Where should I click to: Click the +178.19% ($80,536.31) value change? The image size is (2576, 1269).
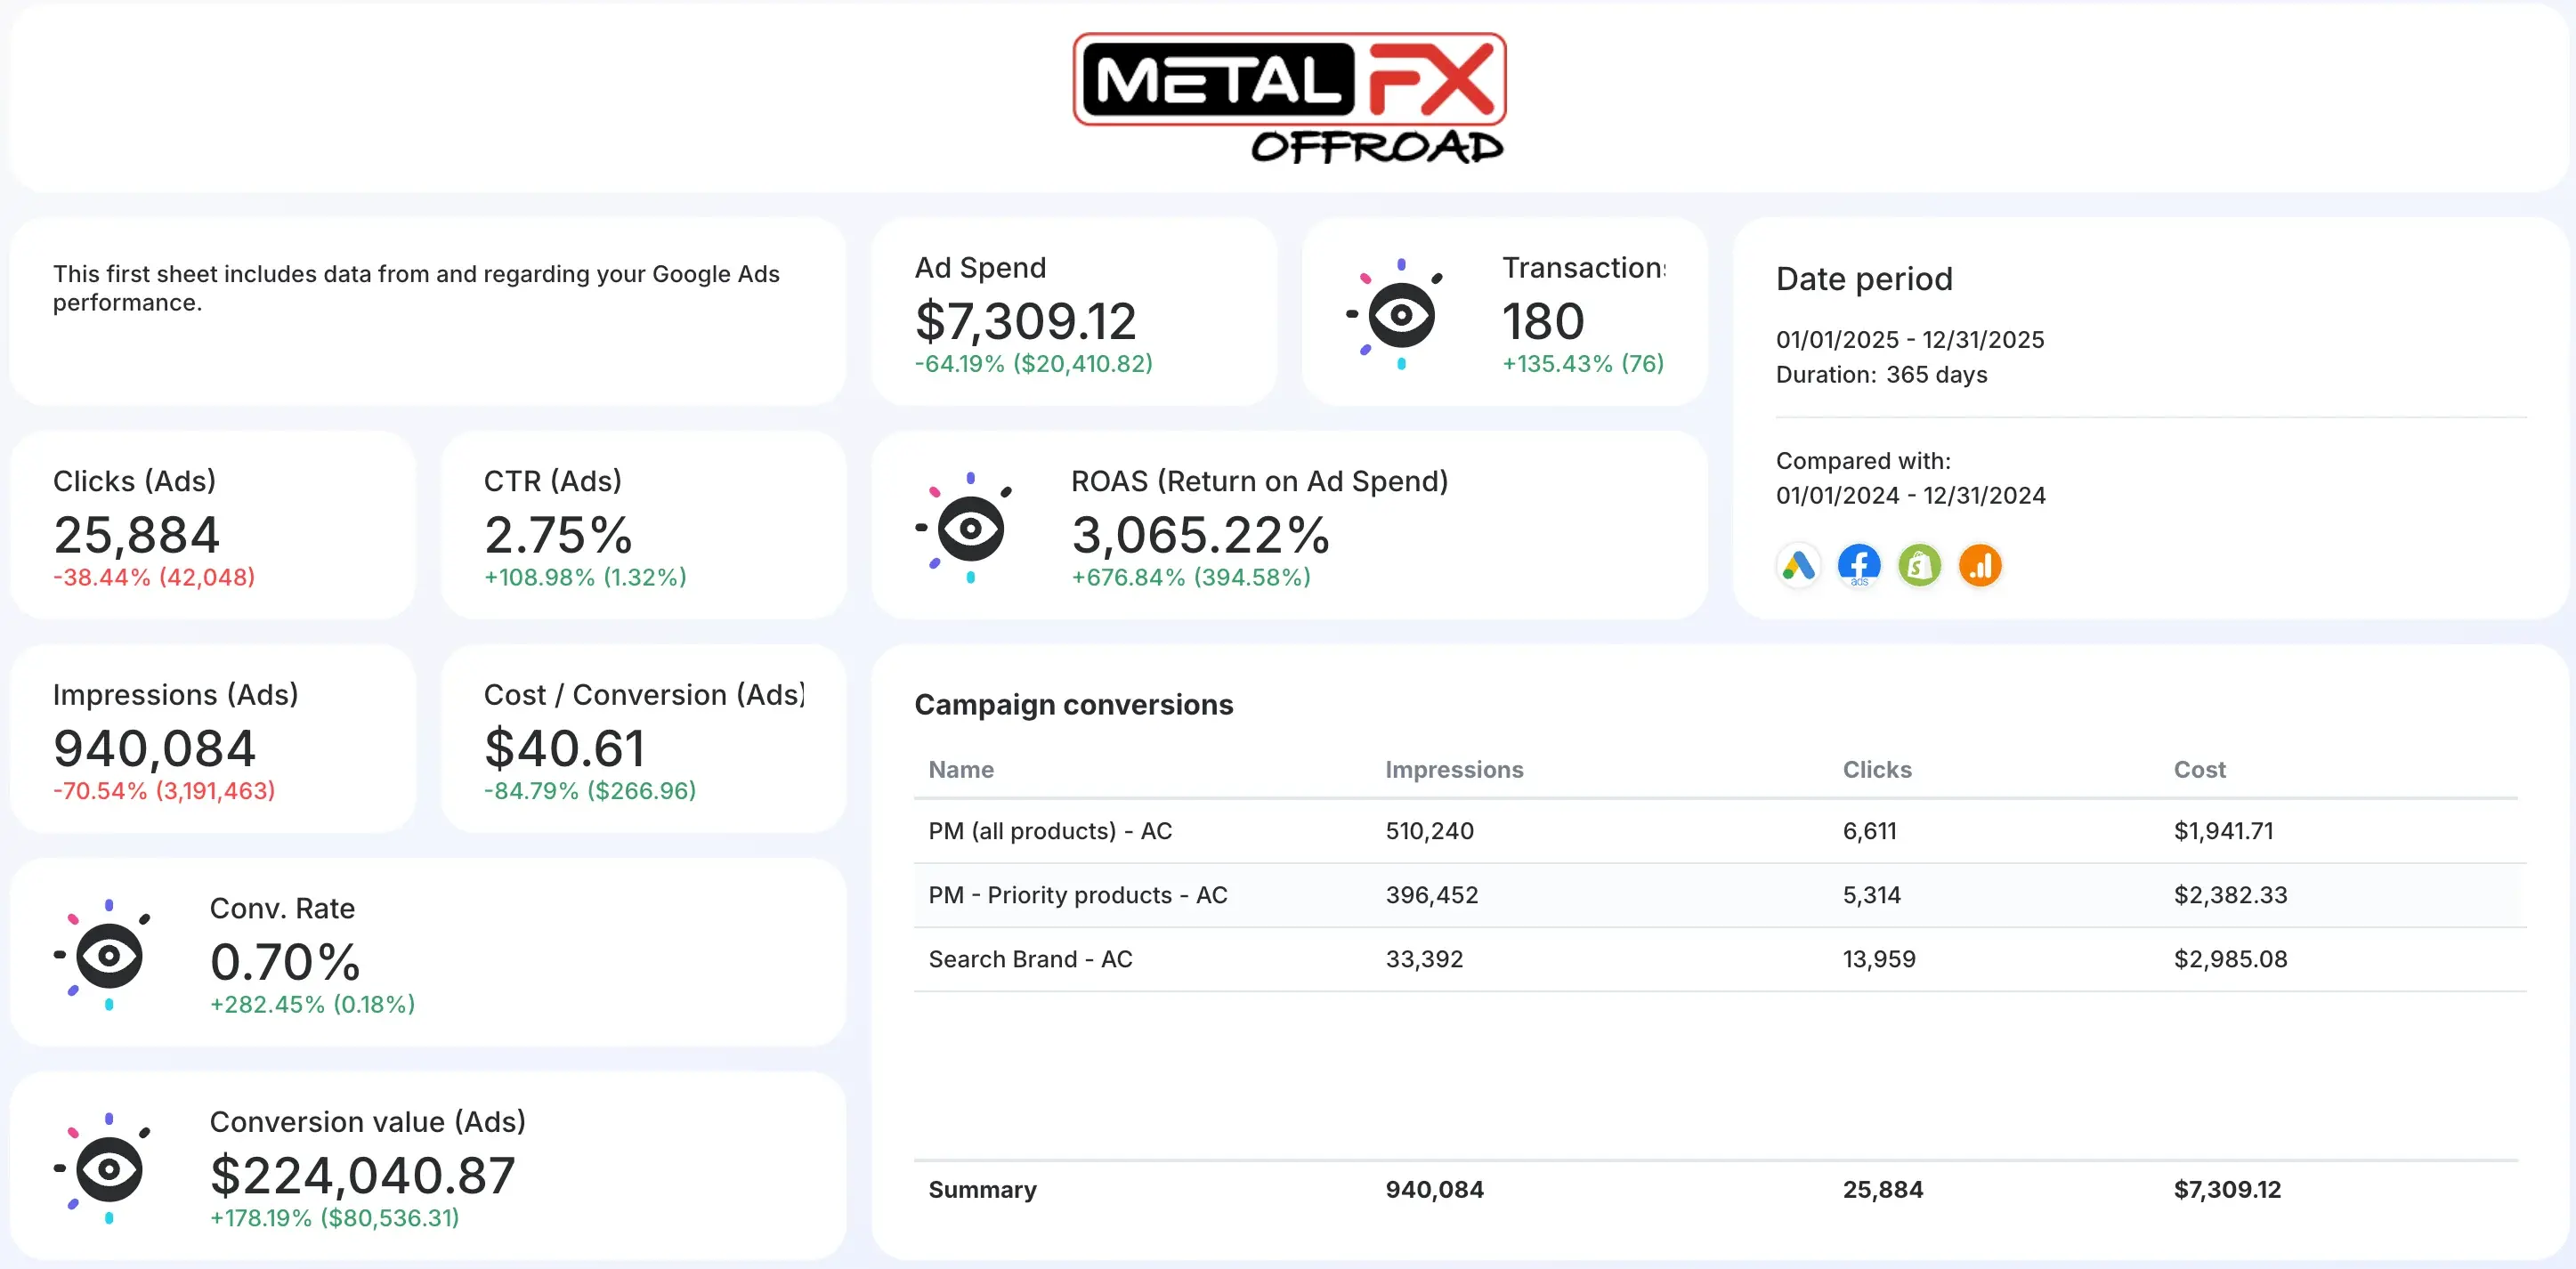pyautogui.click(x=334, y=1218)
